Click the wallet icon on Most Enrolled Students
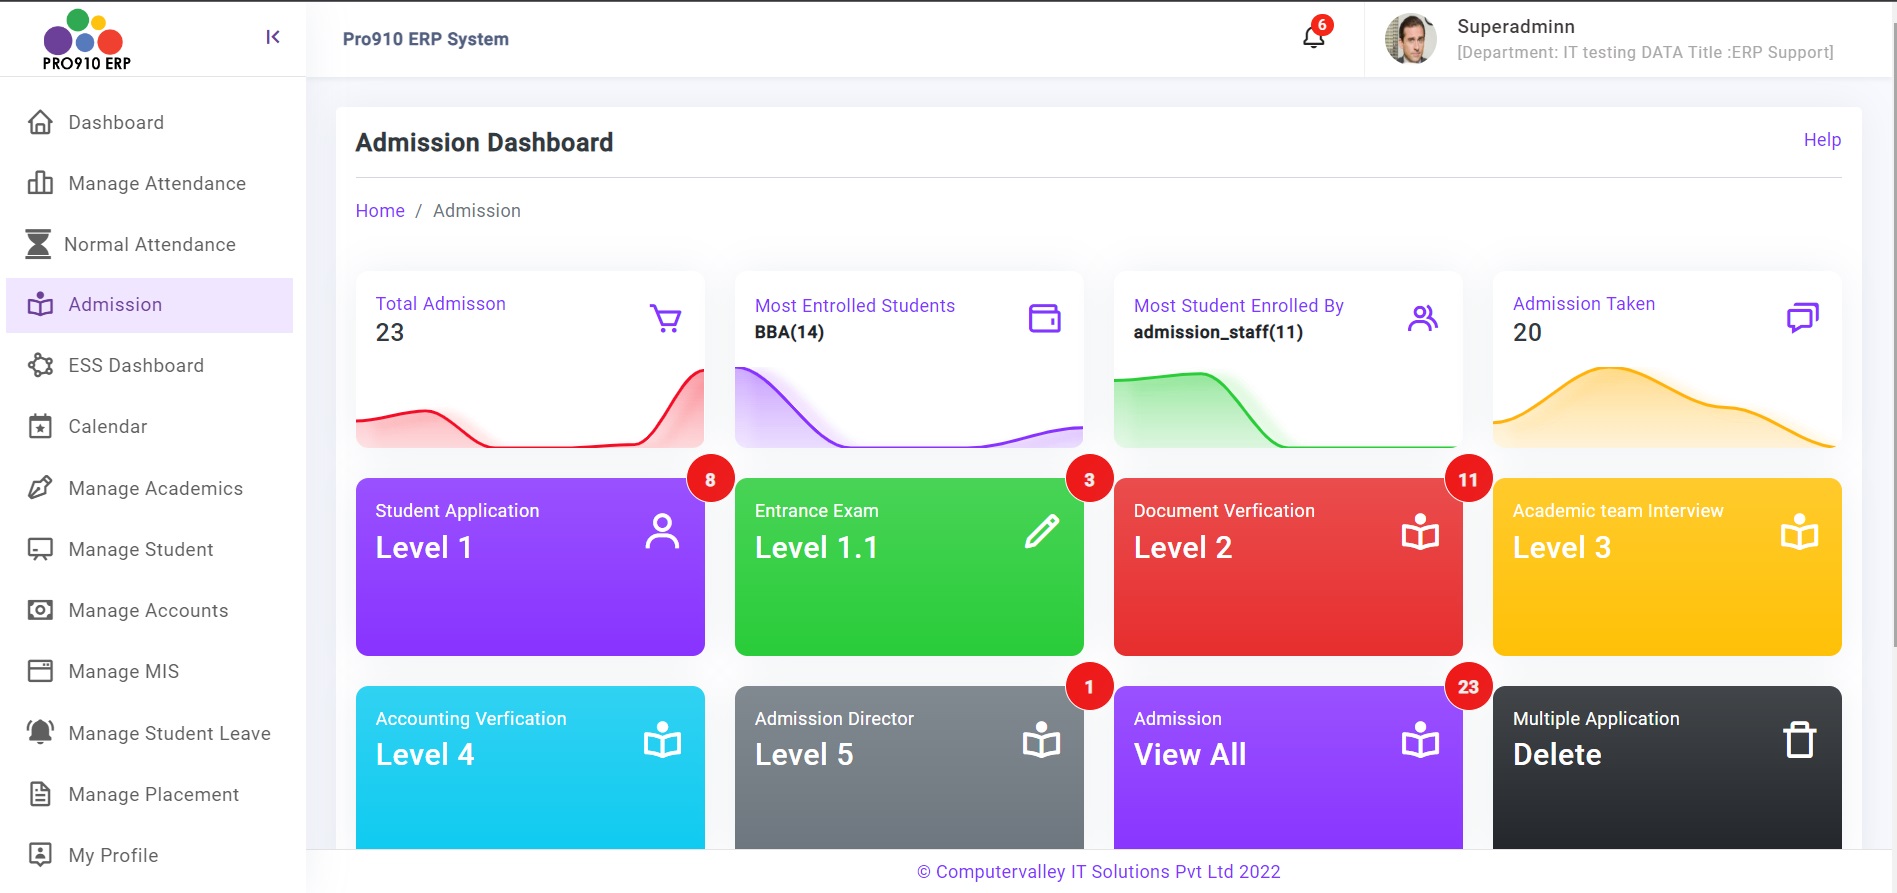The width and height of the screenshot is (1897, 893). 1044,318
